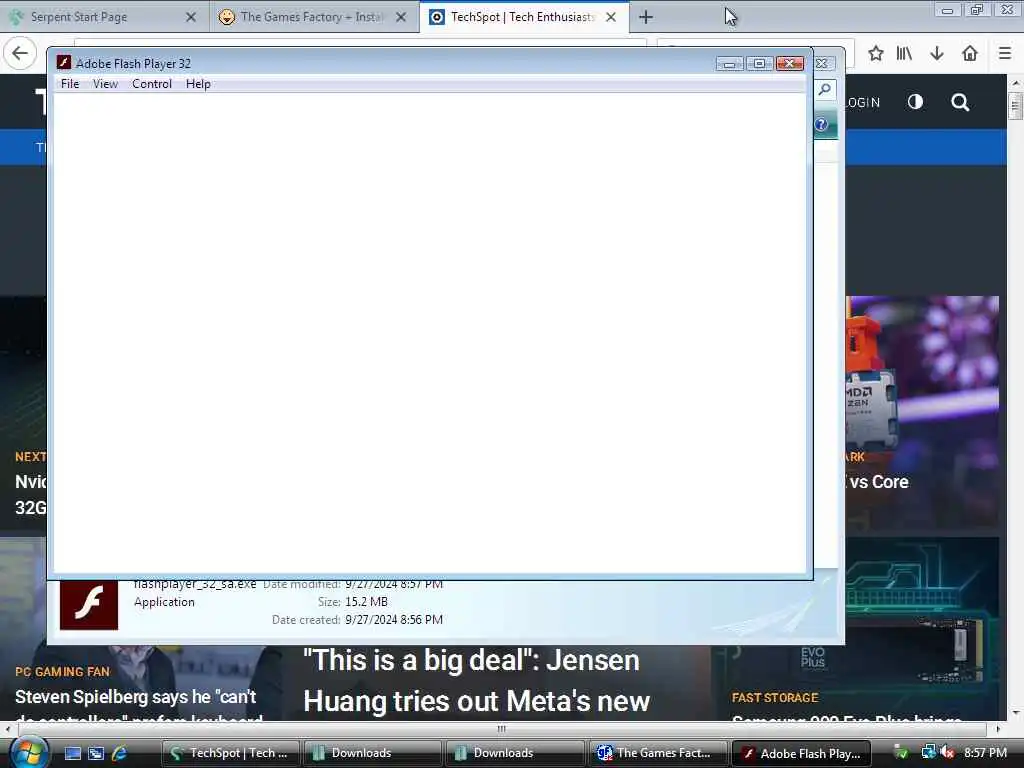Click the horizontal scrollbar right arrow
1024x768 pixels.
(998, 728)
